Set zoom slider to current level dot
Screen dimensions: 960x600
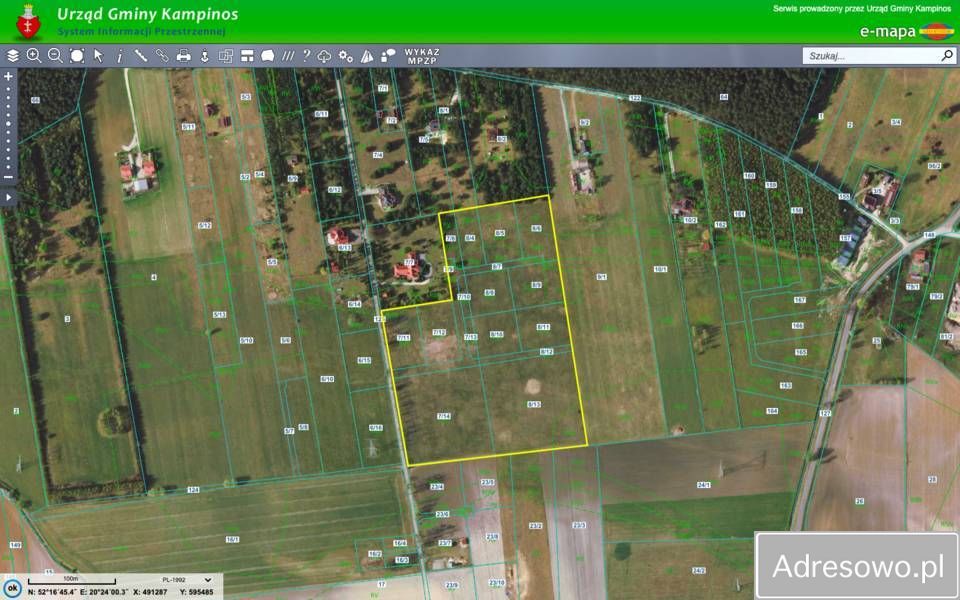(x=9, y=124)
